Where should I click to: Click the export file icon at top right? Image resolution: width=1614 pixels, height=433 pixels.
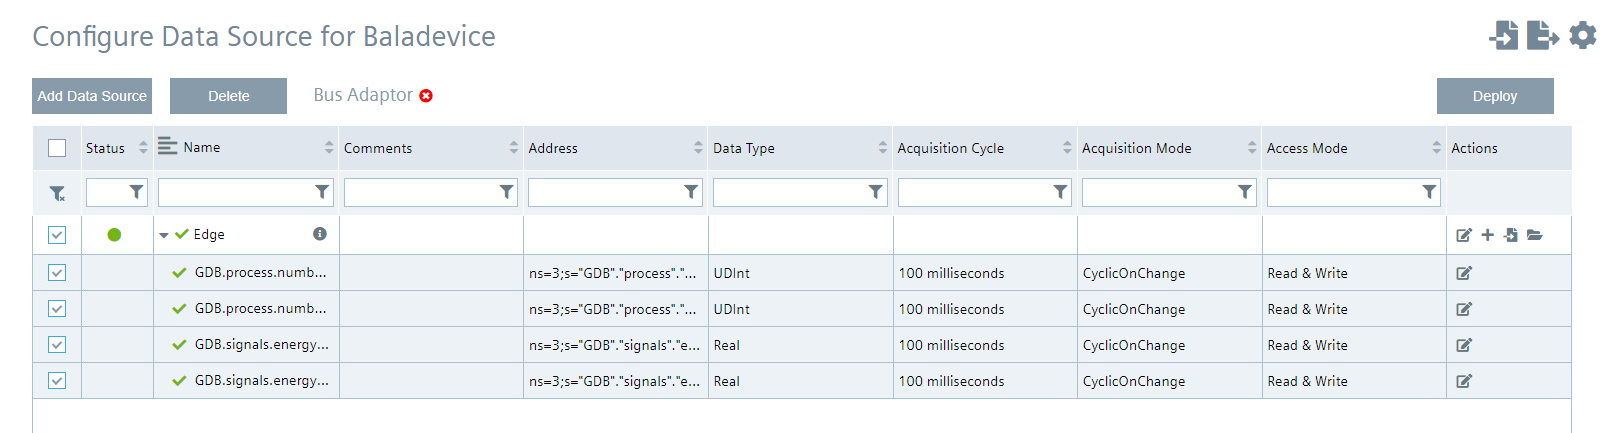(1542, 36)
